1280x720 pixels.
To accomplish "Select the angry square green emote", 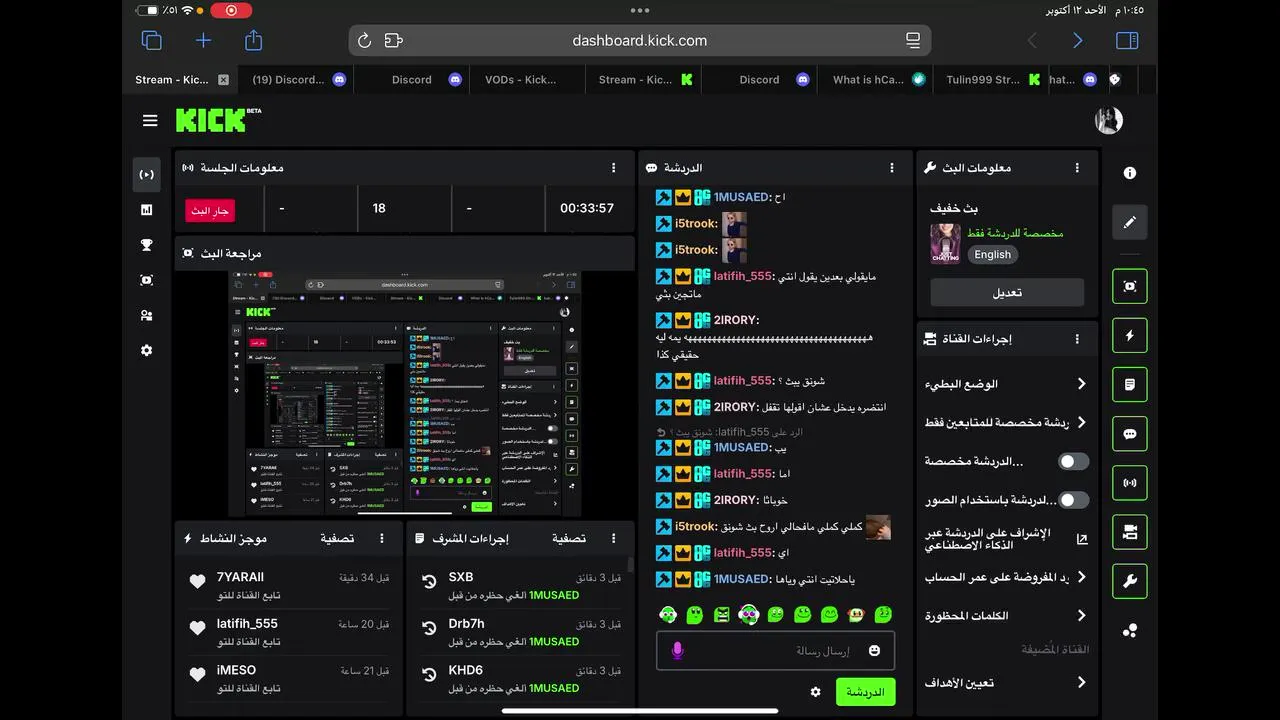I will coord(722,614).
